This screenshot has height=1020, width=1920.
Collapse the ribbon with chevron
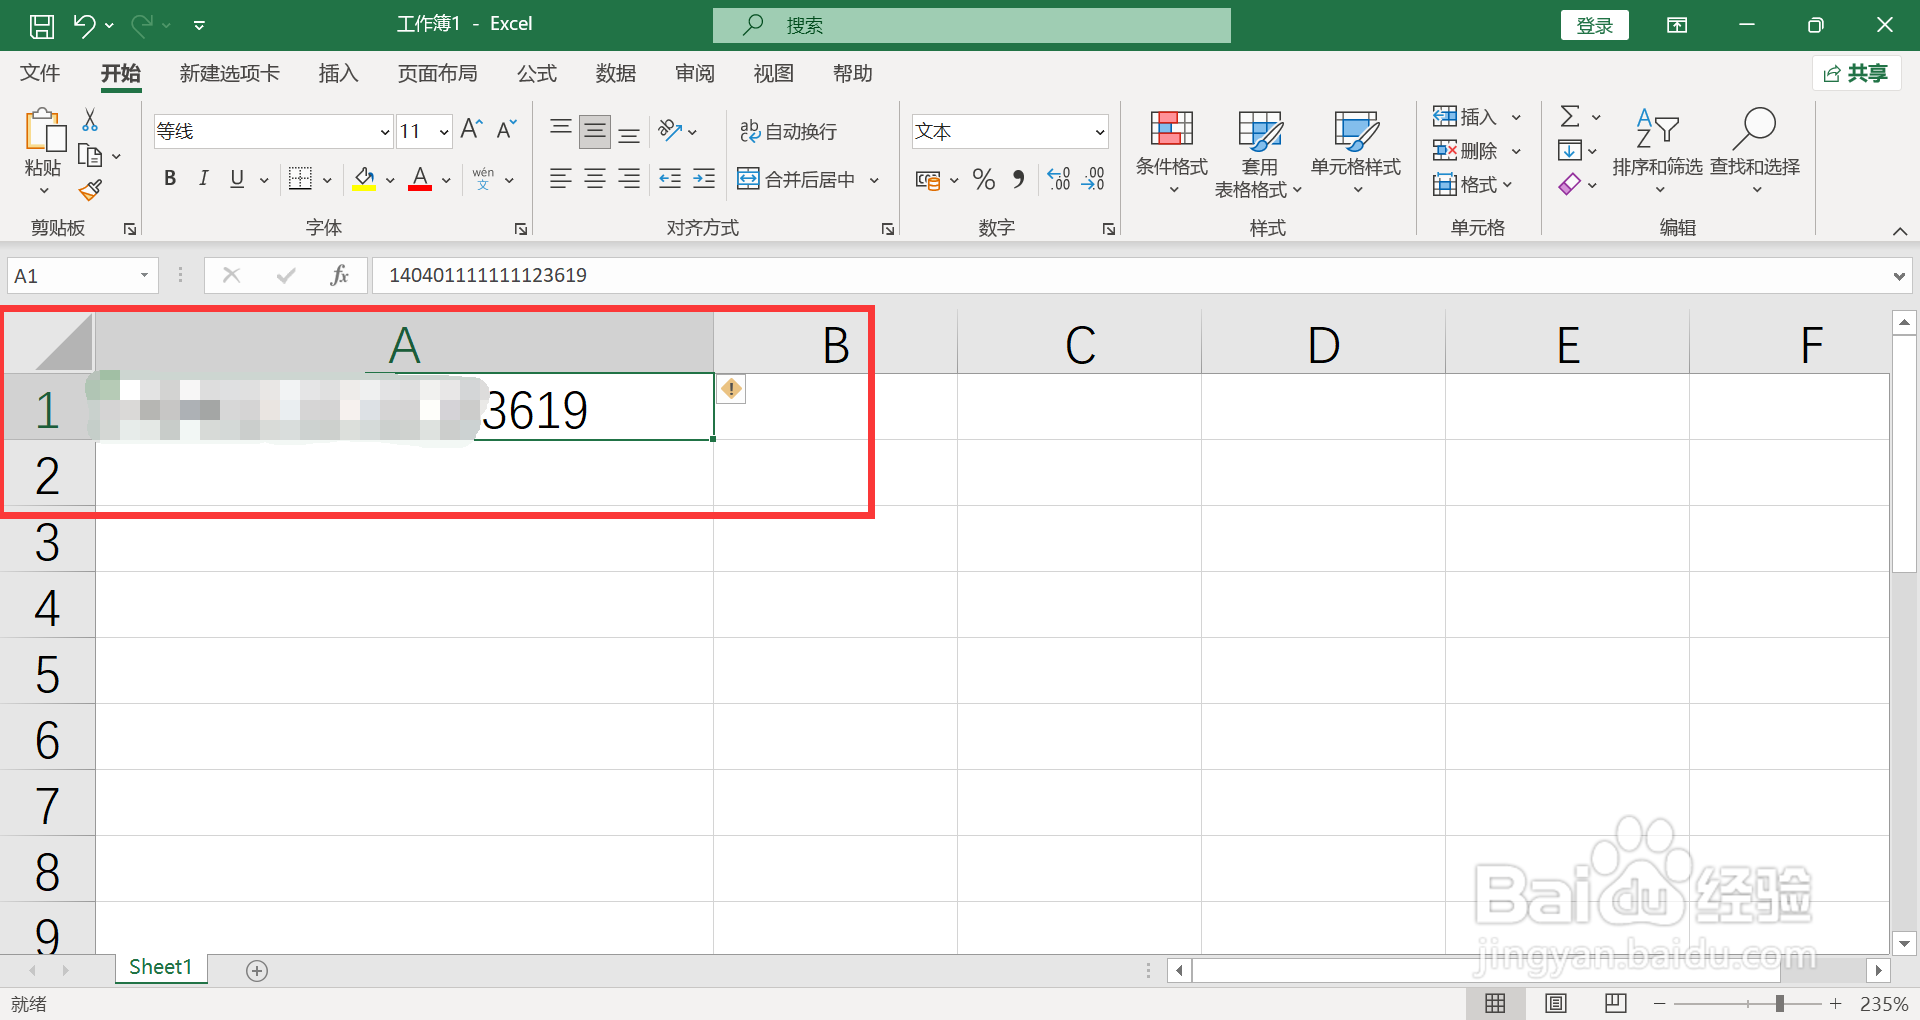(1900, 231)
